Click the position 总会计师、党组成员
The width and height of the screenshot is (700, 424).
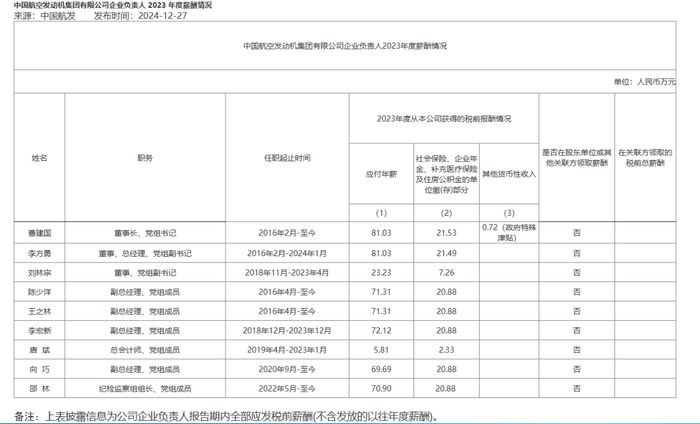click(x=145, y=350)
